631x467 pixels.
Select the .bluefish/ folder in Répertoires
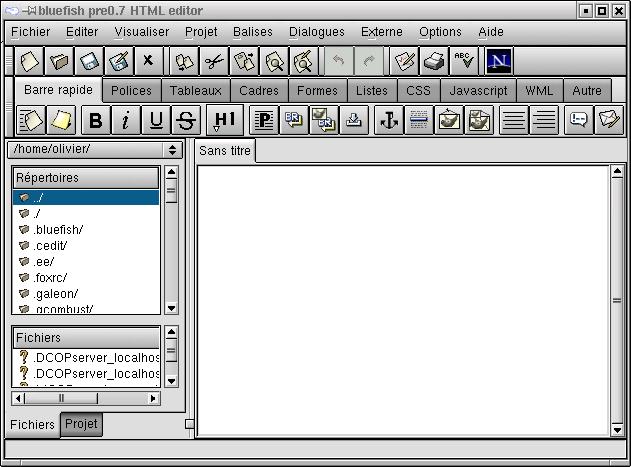point(58,230)
